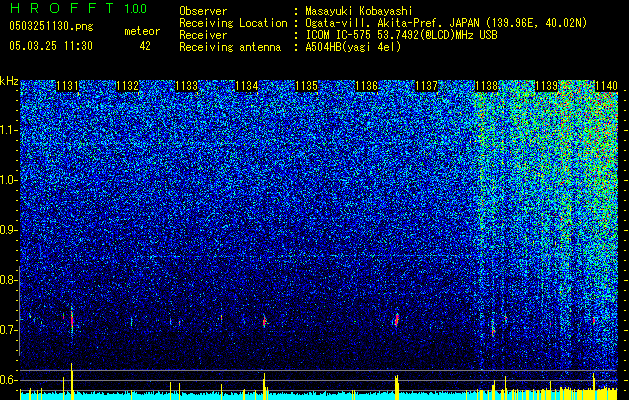Click the meteor label

click(x=142, y=31)
